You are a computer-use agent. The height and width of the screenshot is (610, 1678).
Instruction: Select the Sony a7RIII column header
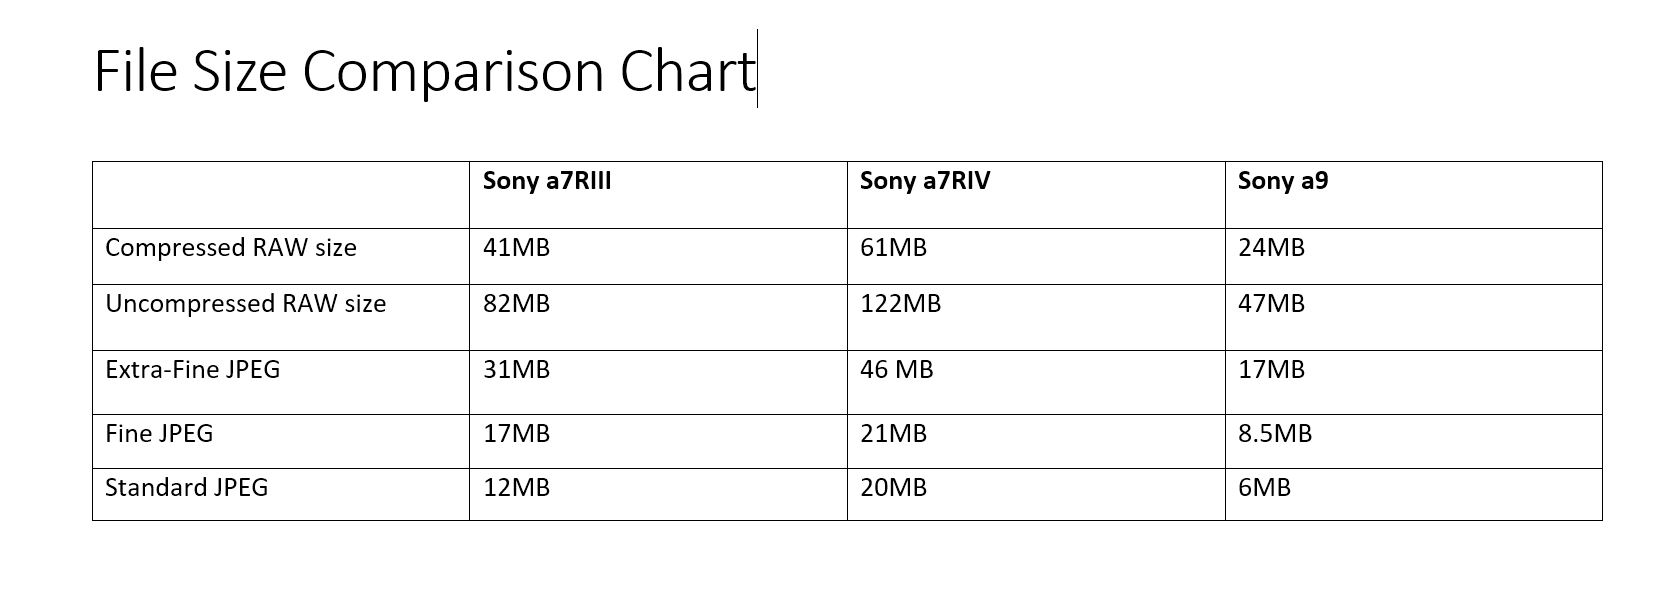click(547, 181)
